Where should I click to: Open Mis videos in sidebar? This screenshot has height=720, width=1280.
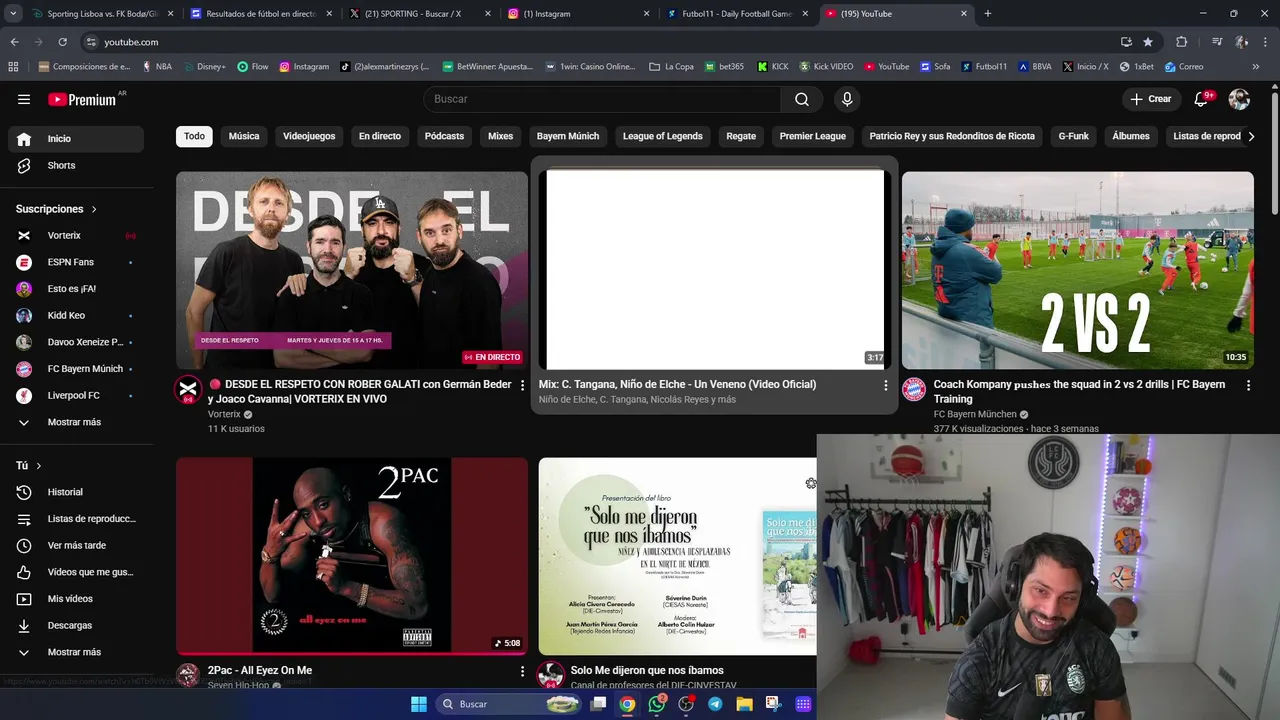click(x=76, y=599)
